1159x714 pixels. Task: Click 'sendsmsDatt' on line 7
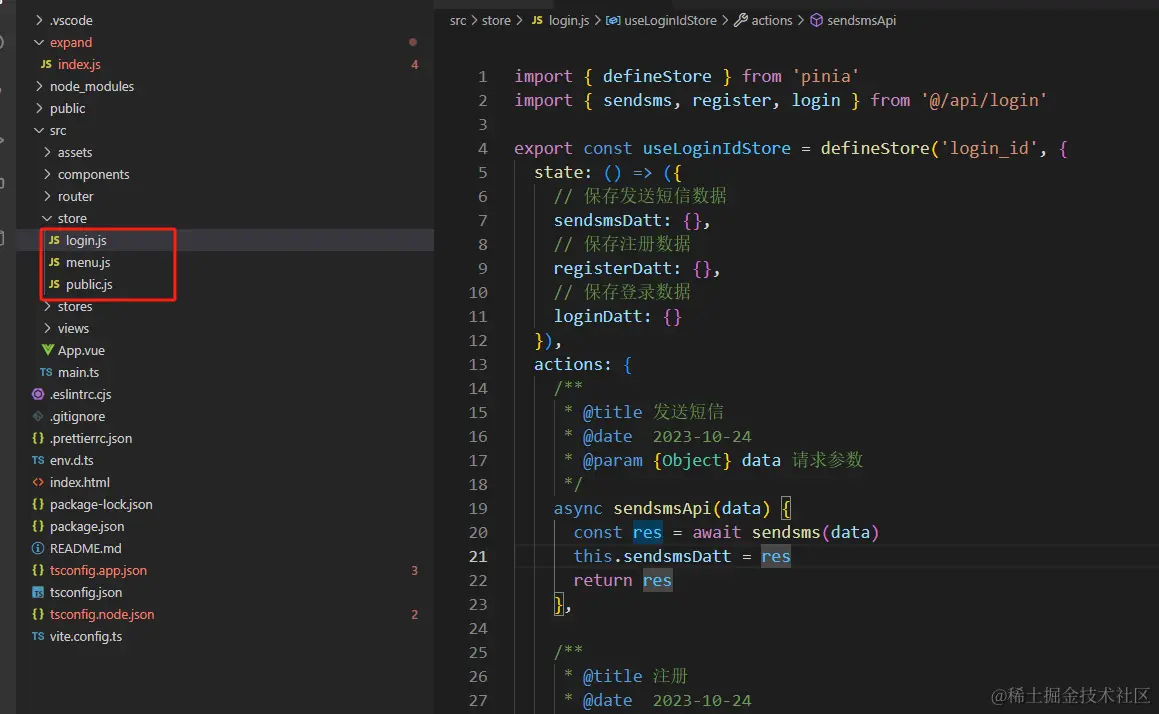click(608, 220)
